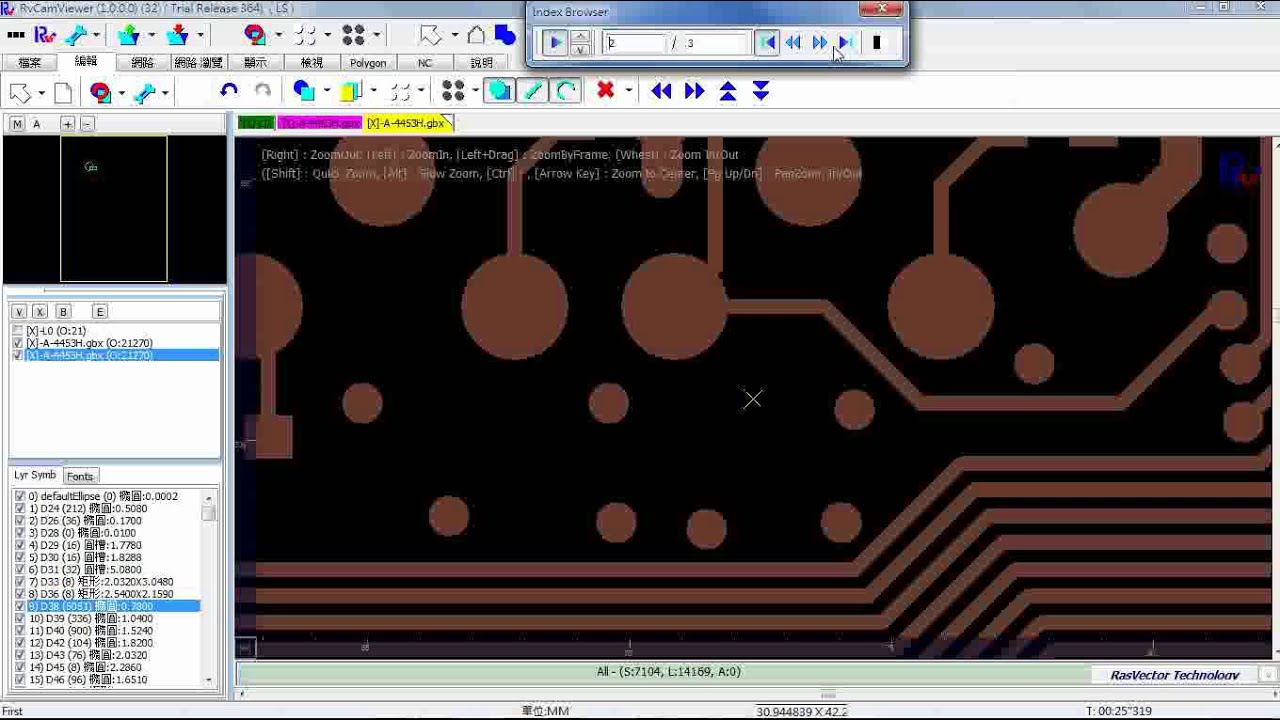Image resolution: width=1280 pixels, height=720 pixels.
Task: Open dropdown beside import icon
Action: [150, 35]
